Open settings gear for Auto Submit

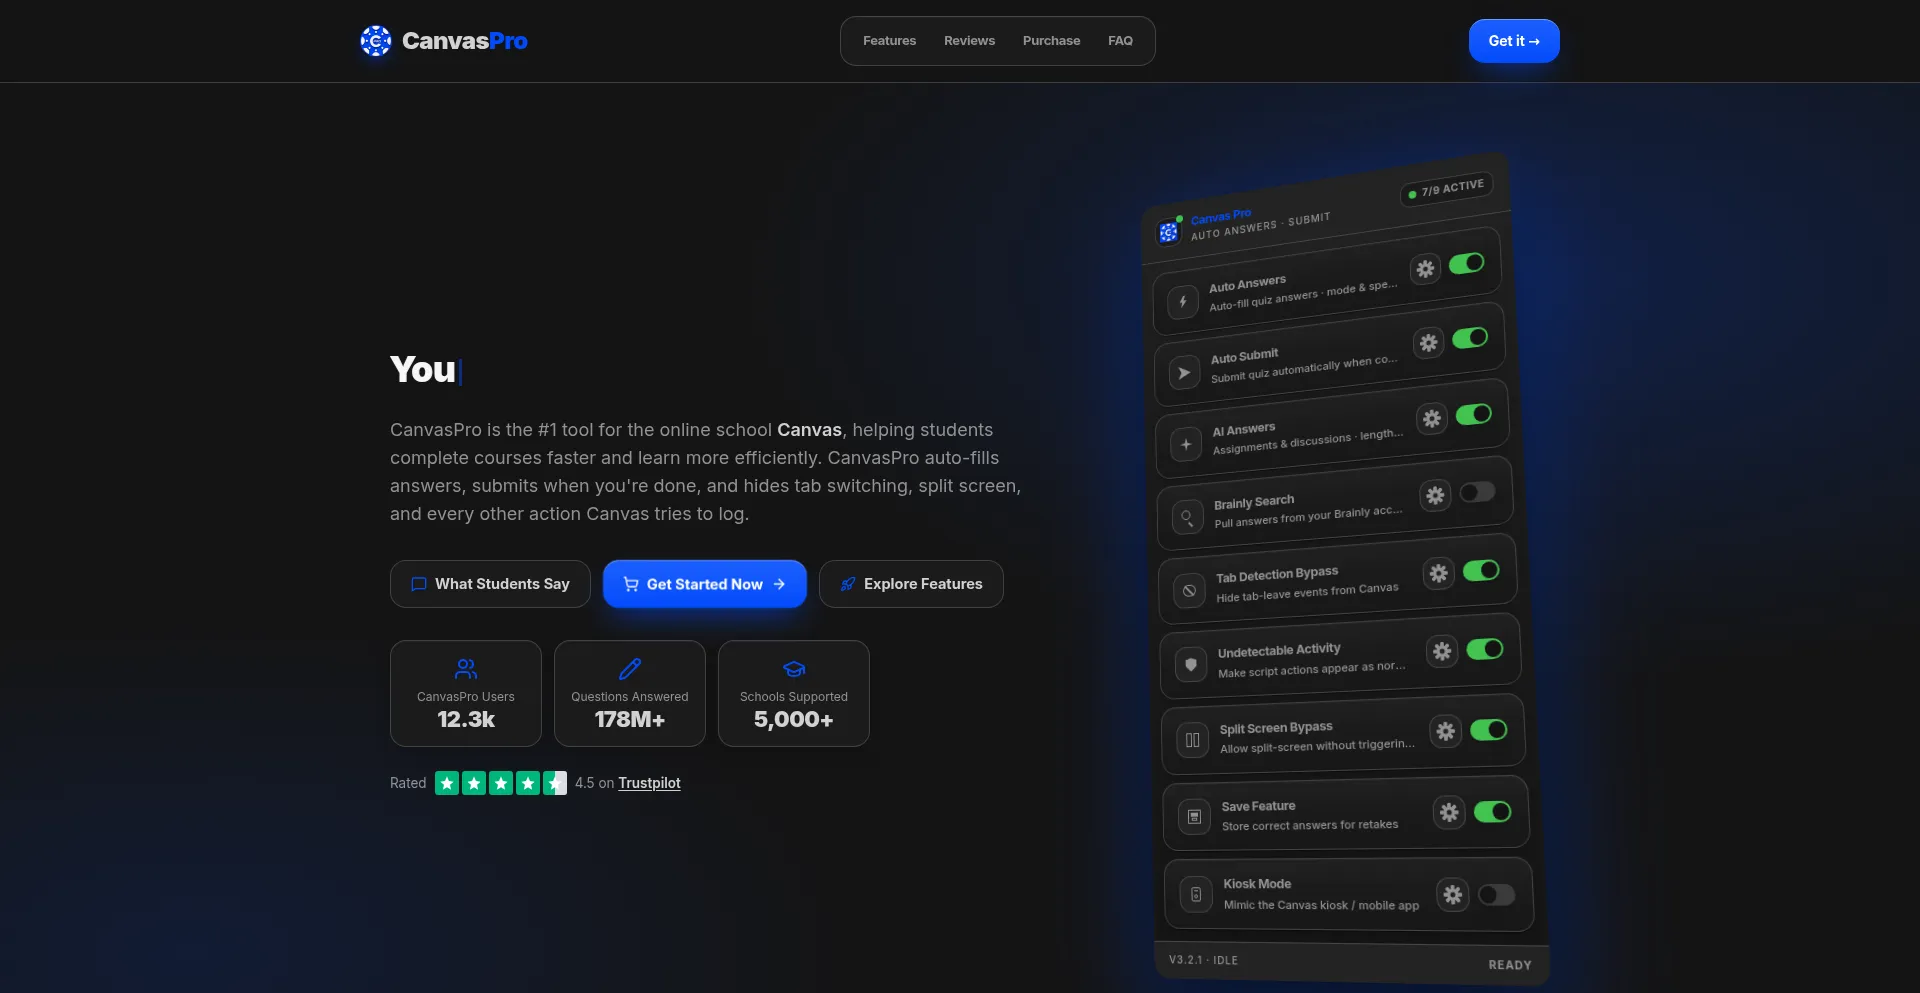coord(1428,343)
